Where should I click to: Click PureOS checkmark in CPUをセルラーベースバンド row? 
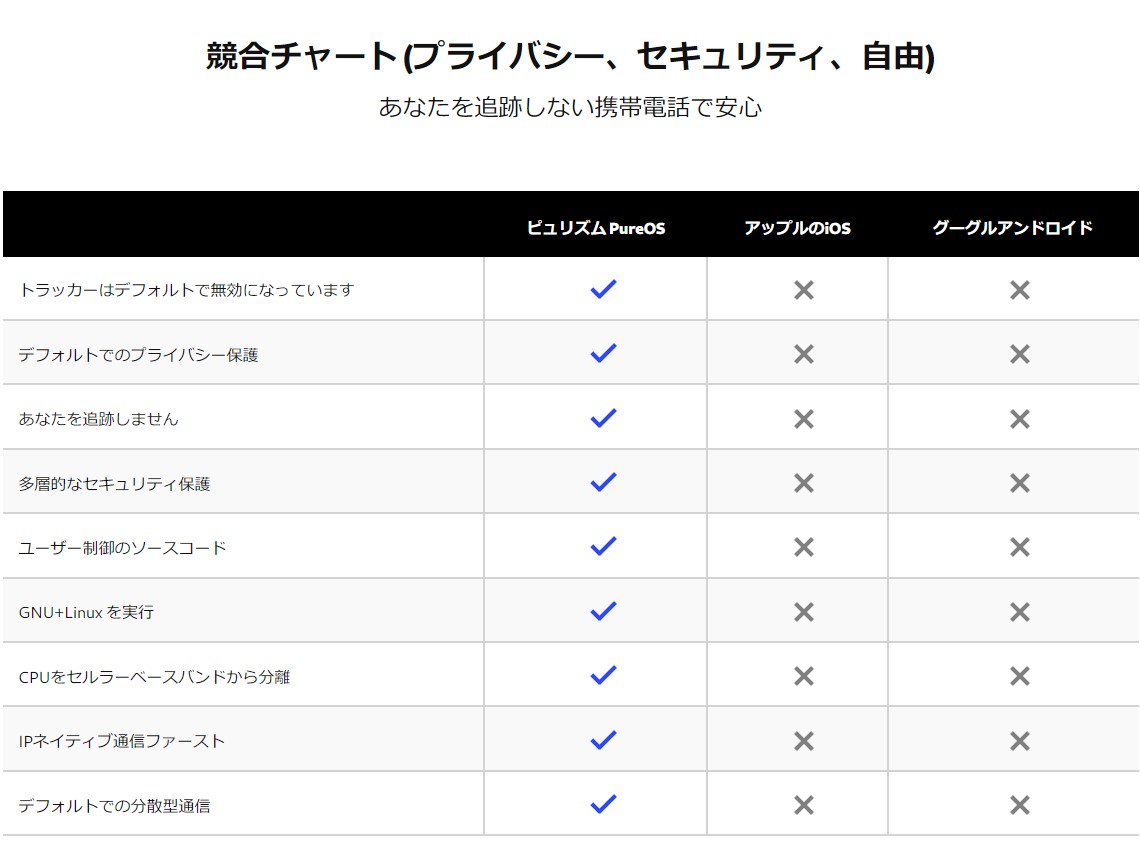[603, 675]
